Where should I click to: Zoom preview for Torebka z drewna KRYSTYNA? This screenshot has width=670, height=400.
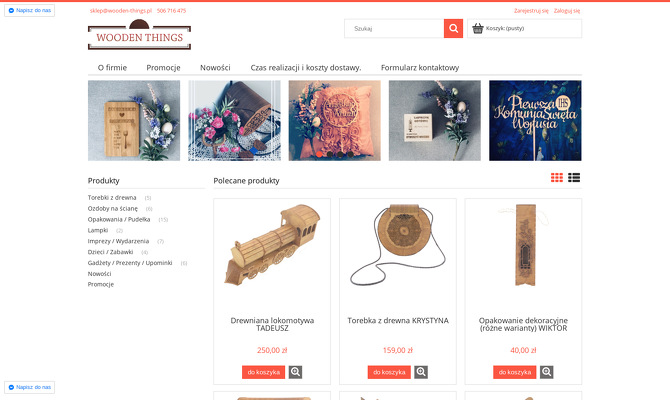[421, 372]
